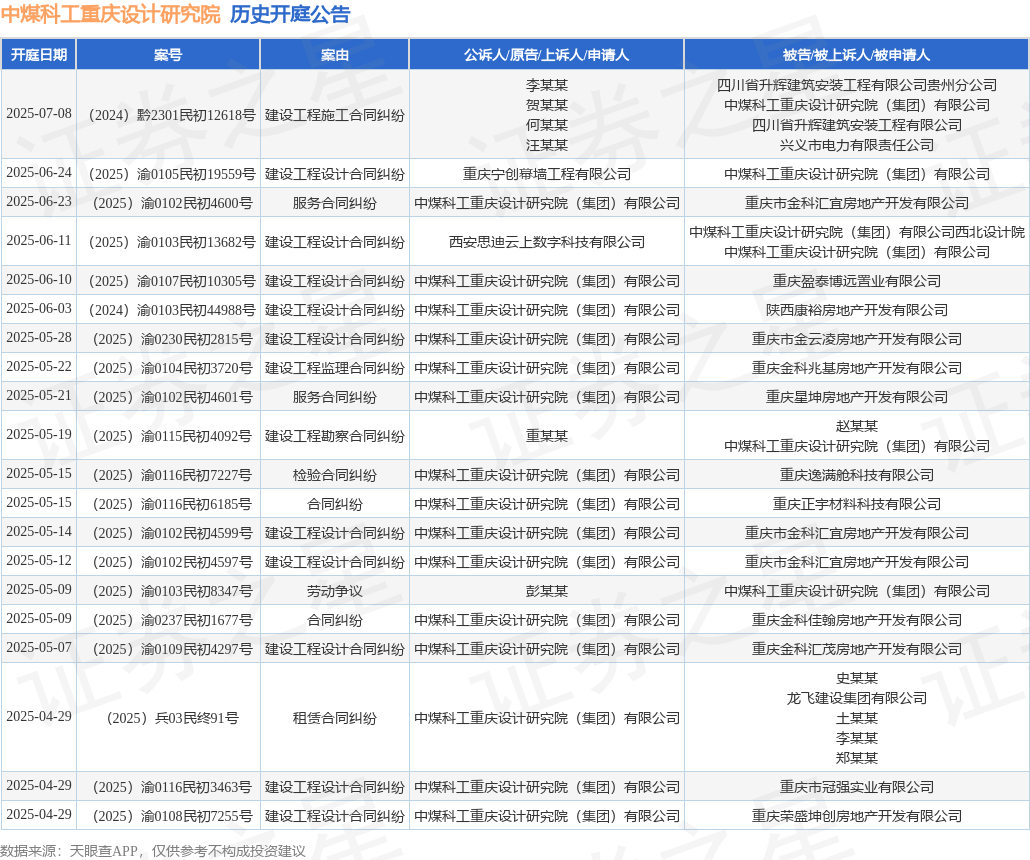Click cause 租赁合同纠纷
Viewport: 1030px width, 860px height.
pyautogui.click(x=334, y=718)
